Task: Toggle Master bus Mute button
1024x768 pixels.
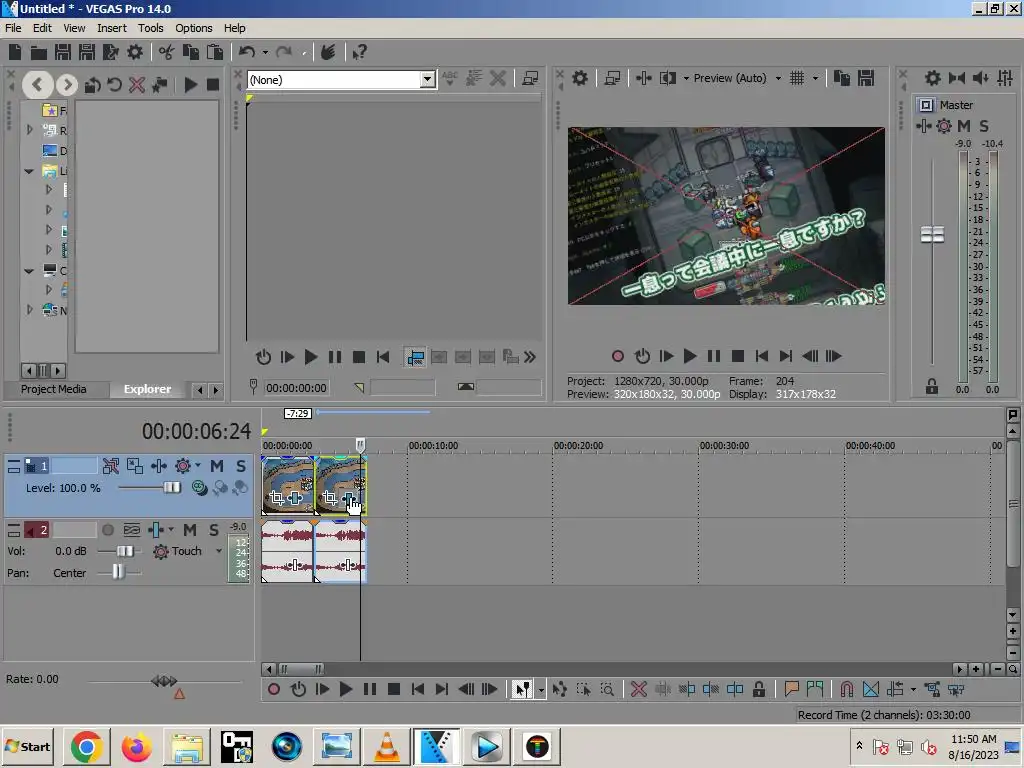Action: pos(964,126)
